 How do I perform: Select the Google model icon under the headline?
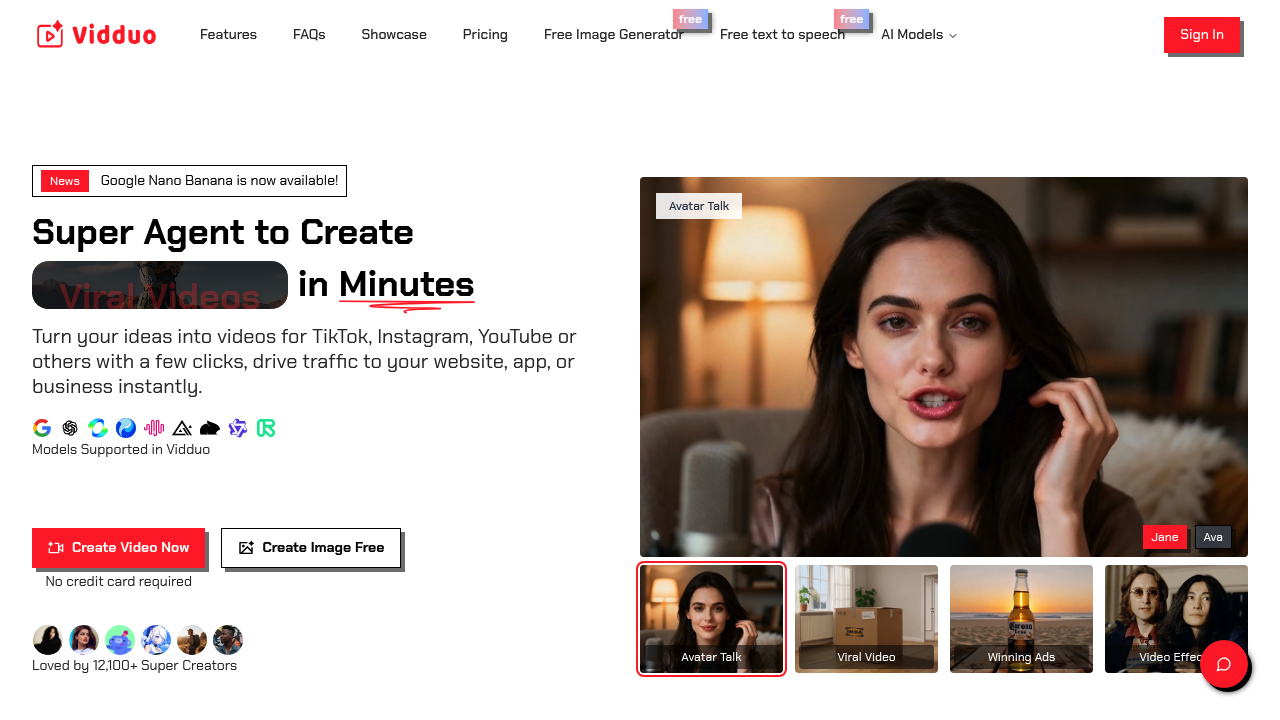click(x=41, y=428)
